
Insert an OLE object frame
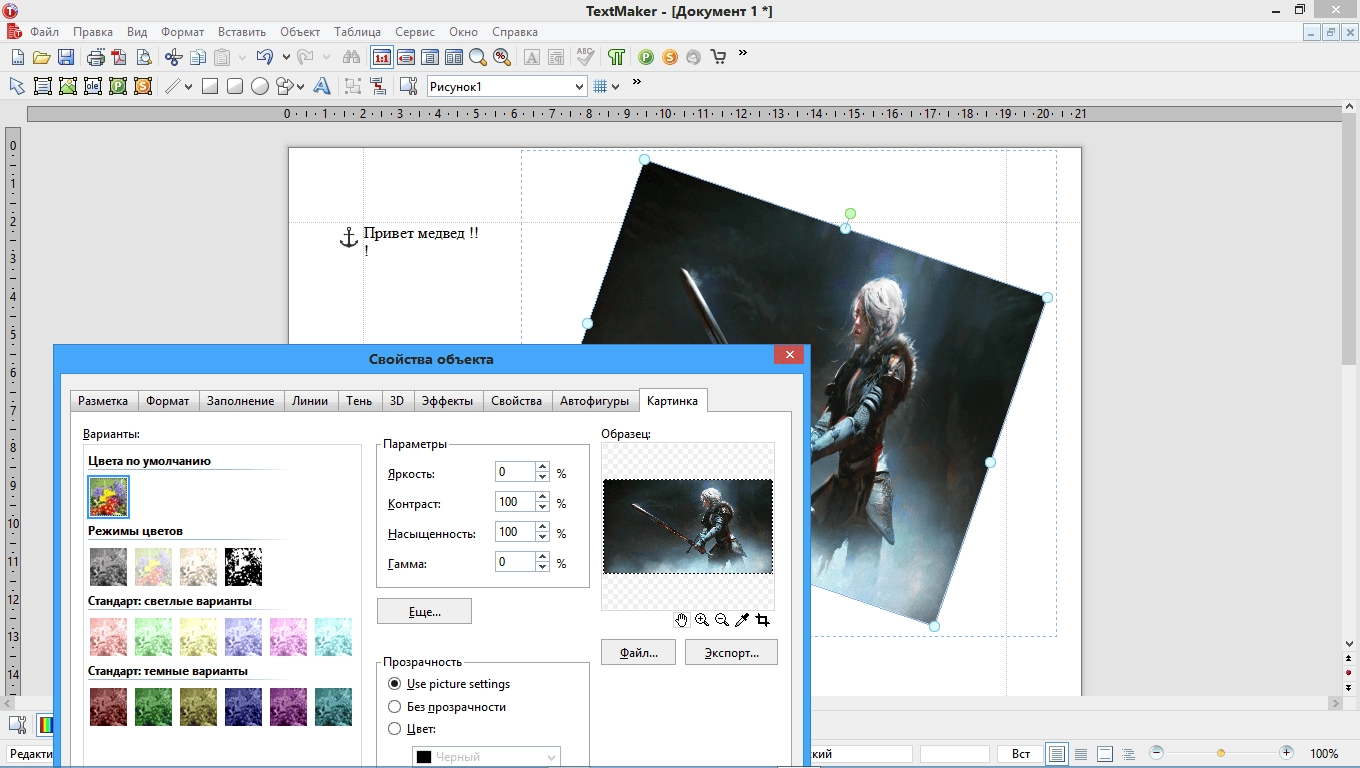click(93, 86)
